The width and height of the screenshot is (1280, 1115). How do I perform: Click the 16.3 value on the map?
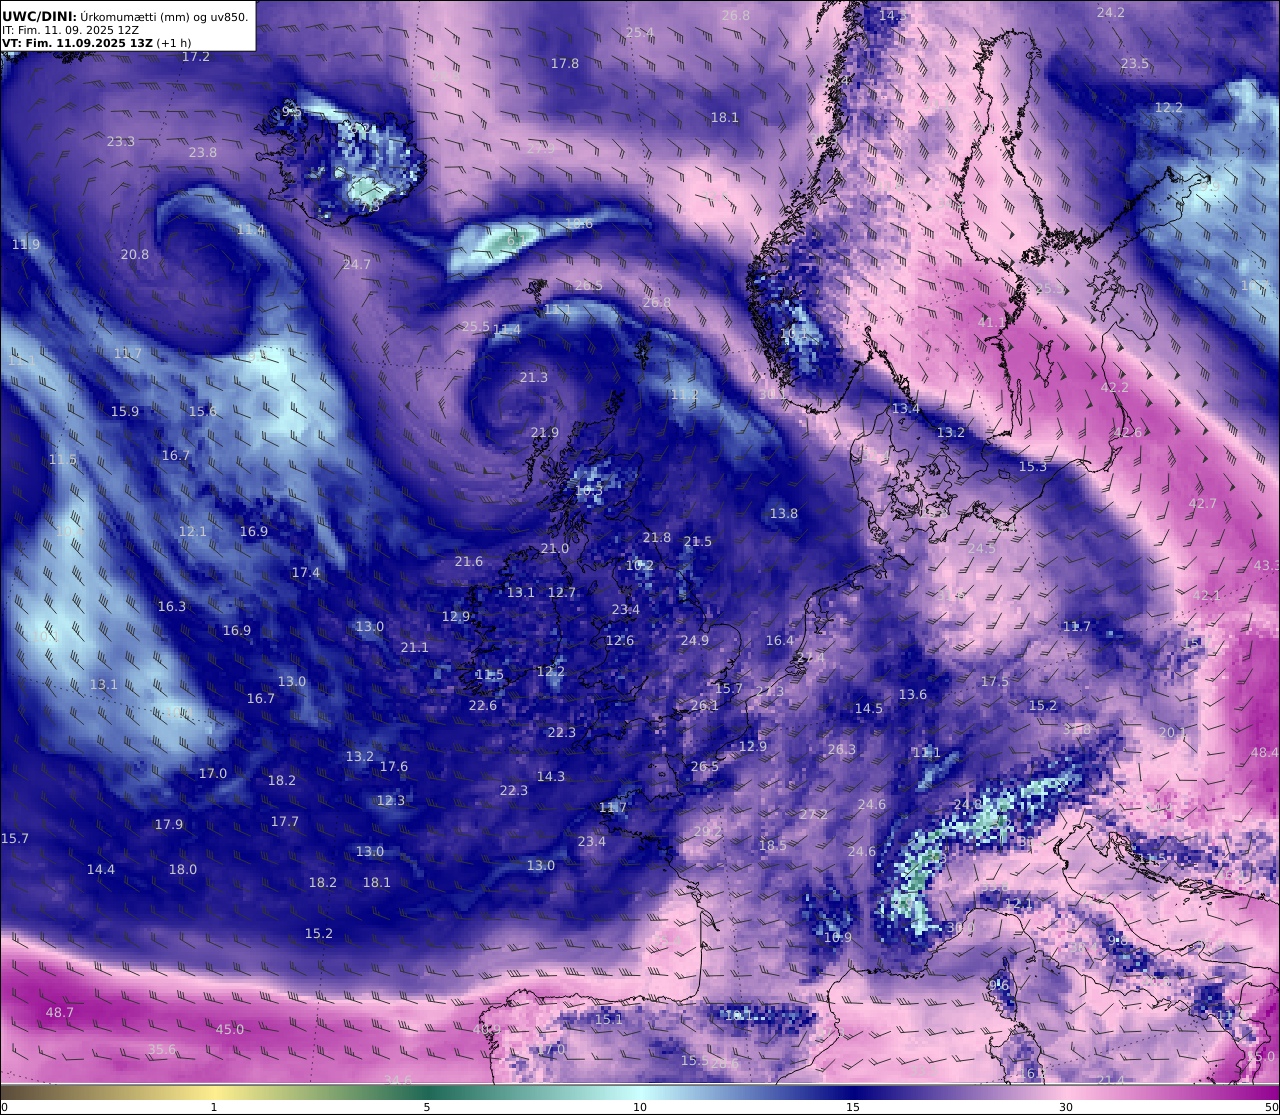(x=172, y=607)
